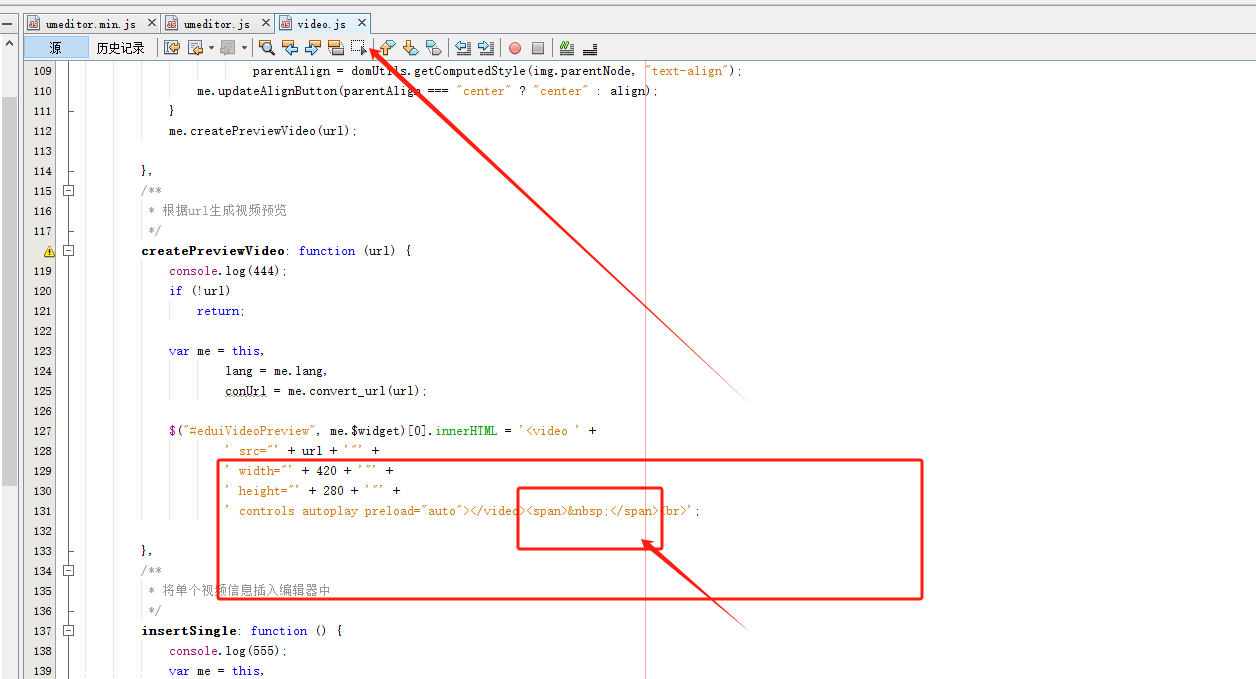Open the Back history dropdown arrow
This screenshot has width=1256, height=679.
point(211,48)
